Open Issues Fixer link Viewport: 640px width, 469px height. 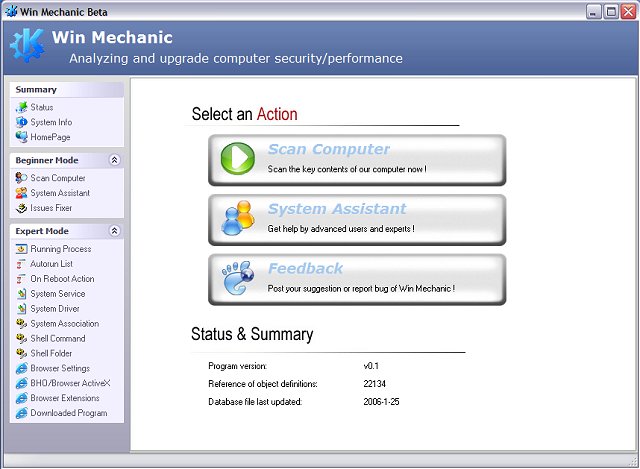tap(51, 208)
